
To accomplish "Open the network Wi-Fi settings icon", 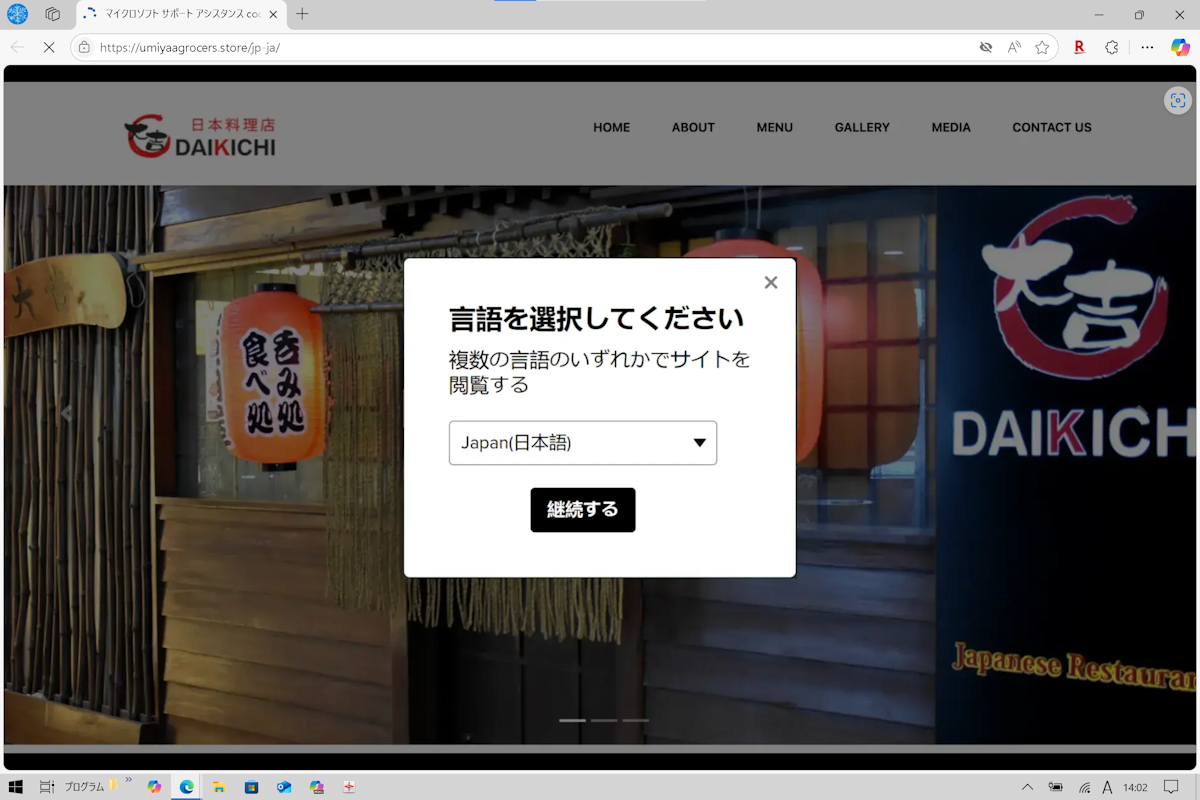I will 1084,787.
